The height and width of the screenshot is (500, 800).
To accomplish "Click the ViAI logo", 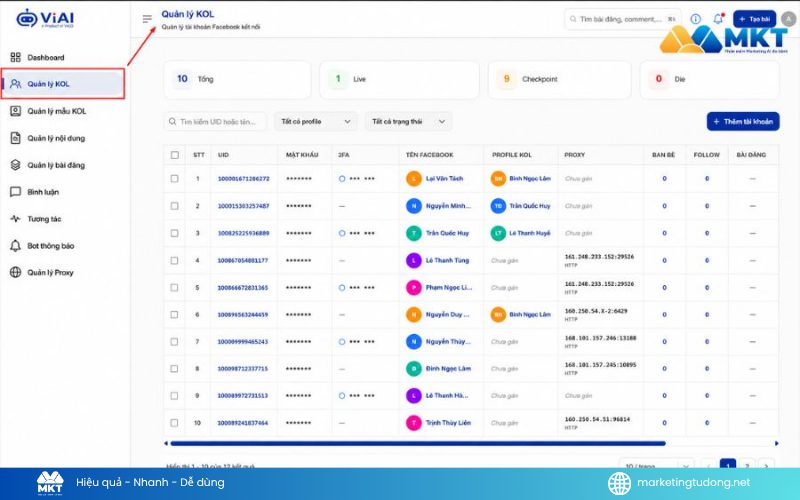I will click(45, 18).
